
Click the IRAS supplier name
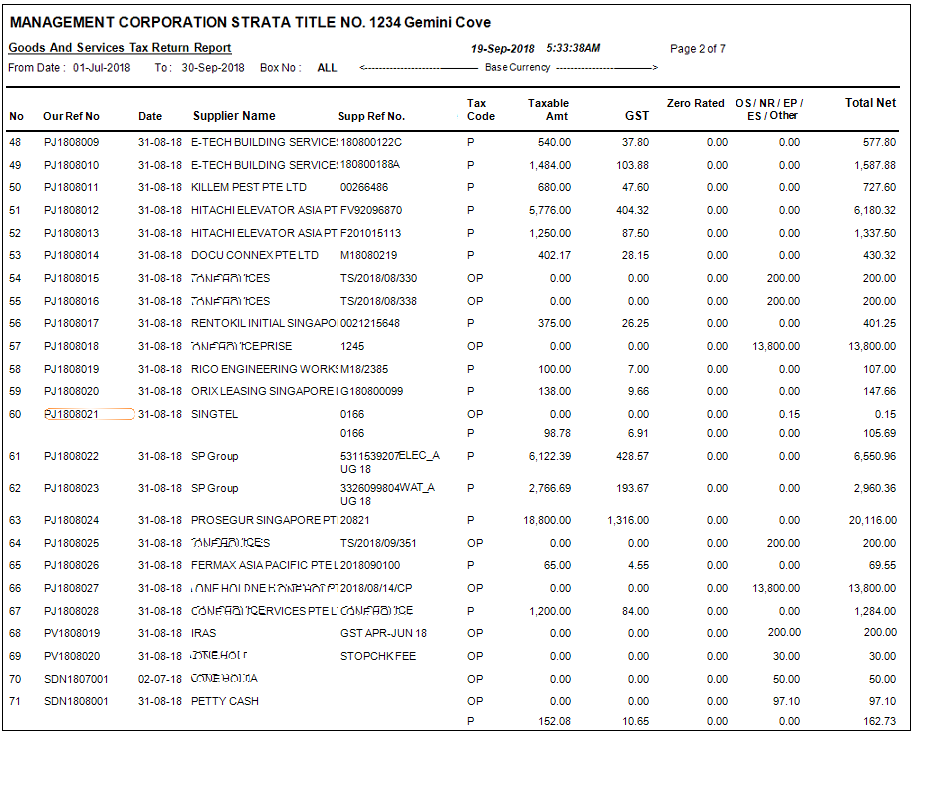204,633
